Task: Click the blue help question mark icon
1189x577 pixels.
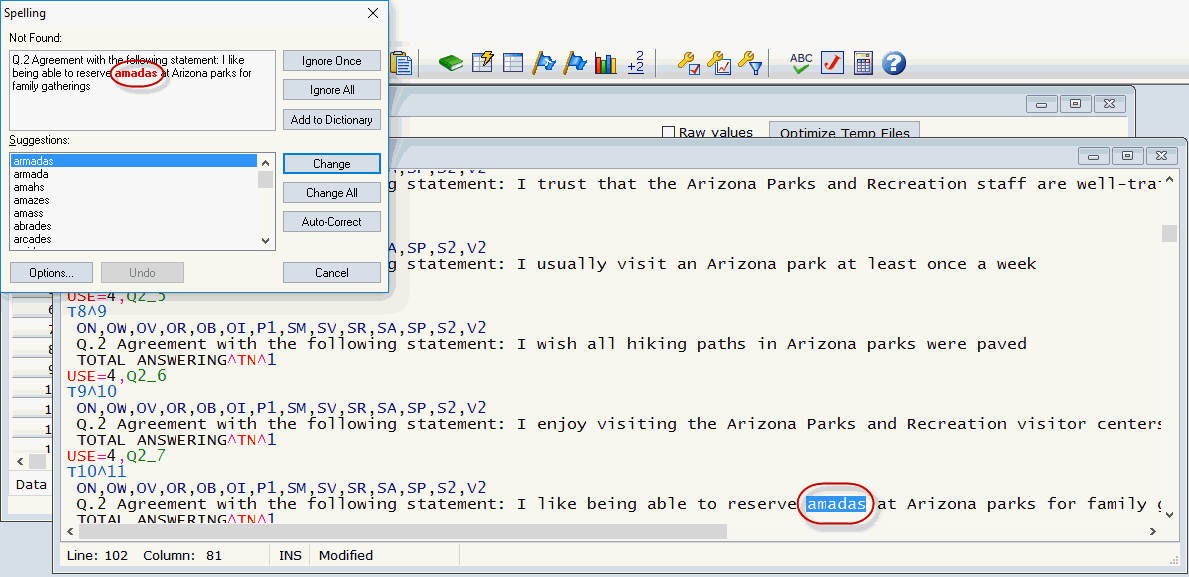Action: [894, 63]
